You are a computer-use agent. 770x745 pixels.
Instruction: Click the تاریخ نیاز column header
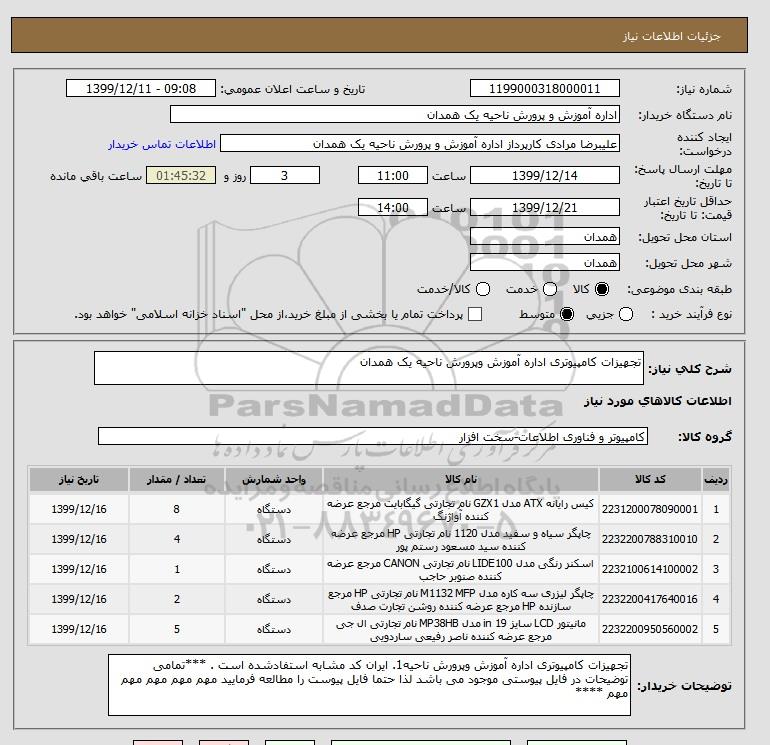coord(79,479)
